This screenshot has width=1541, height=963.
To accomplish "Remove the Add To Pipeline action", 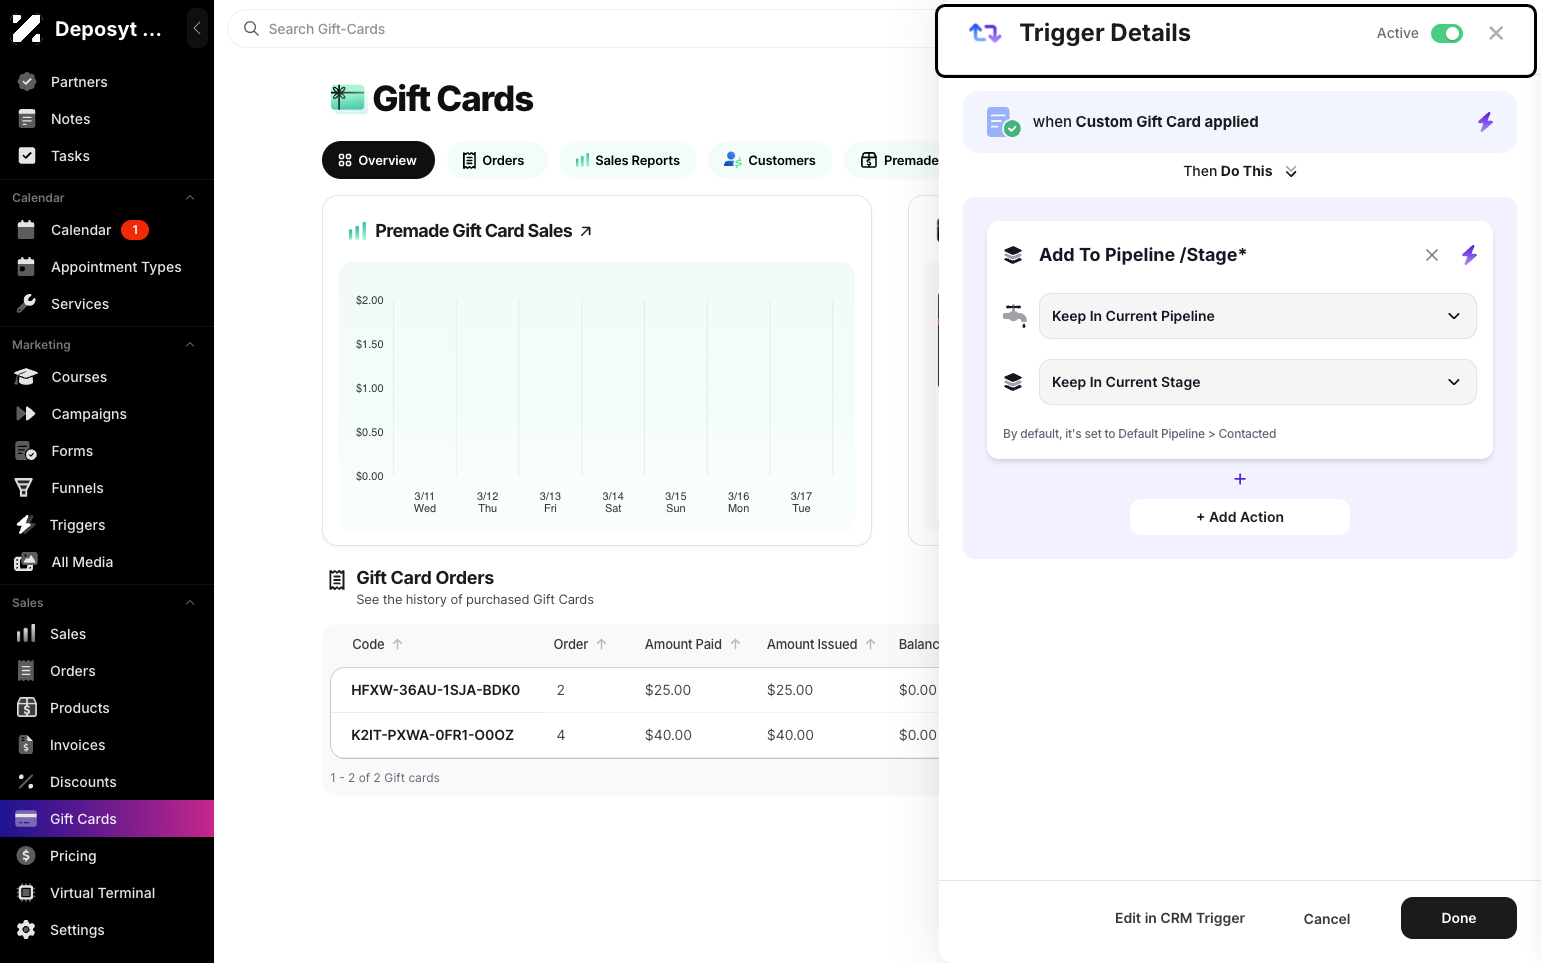I will point(1432,255).
